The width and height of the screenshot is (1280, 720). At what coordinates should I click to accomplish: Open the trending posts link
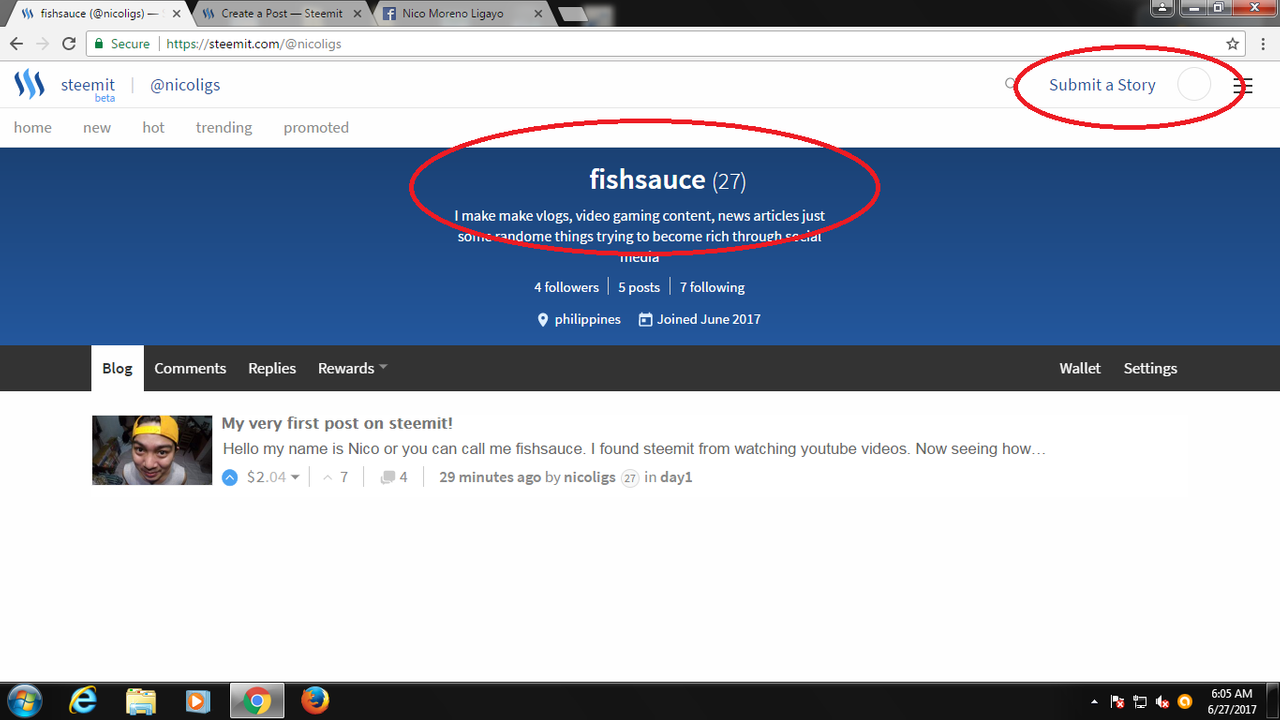(x=224, y=127)
